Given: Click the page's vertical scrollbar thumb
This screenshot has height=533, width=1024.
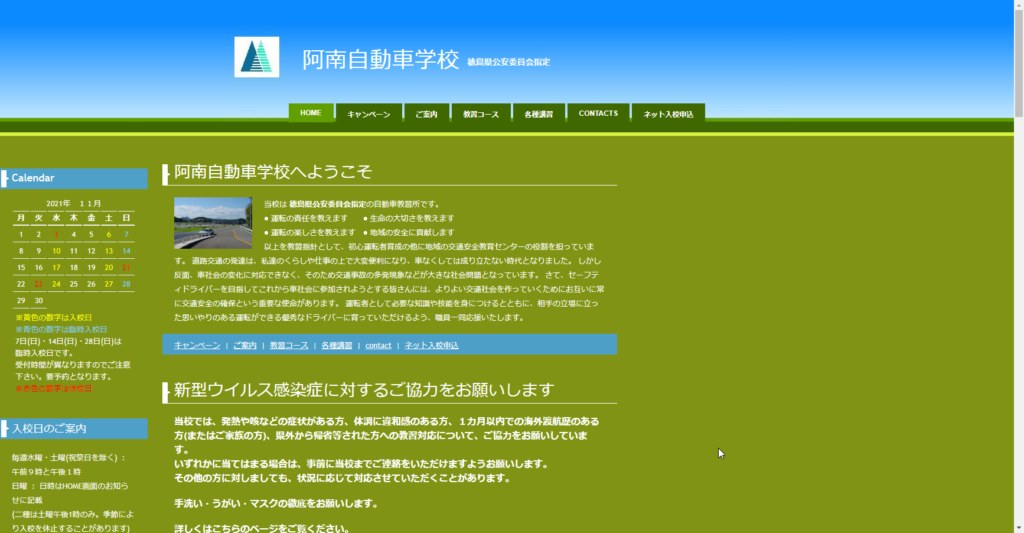Looking at the screenshot, I should click(1018, 60).
